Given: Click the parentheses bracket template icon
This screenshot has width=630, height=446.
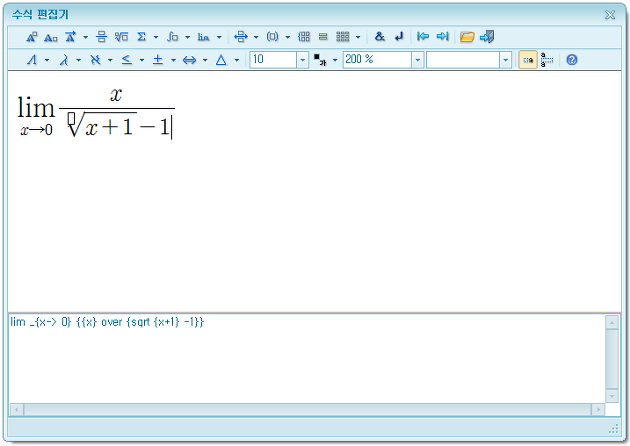Looking at the screenshot, I should pos(272,37).
